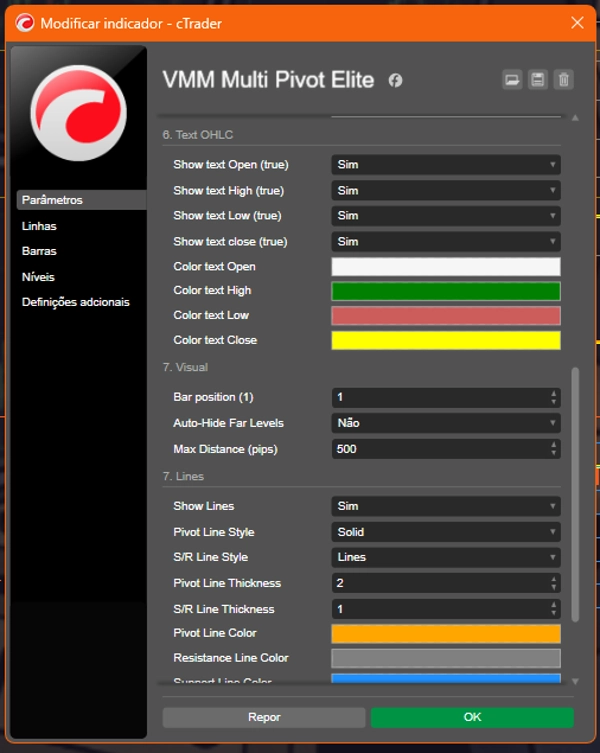Image resolution: width=600 pixels, height=753 pixels.
Task: Click the Auto-Hide Far Levels label
Action: (x=228, y=423)
